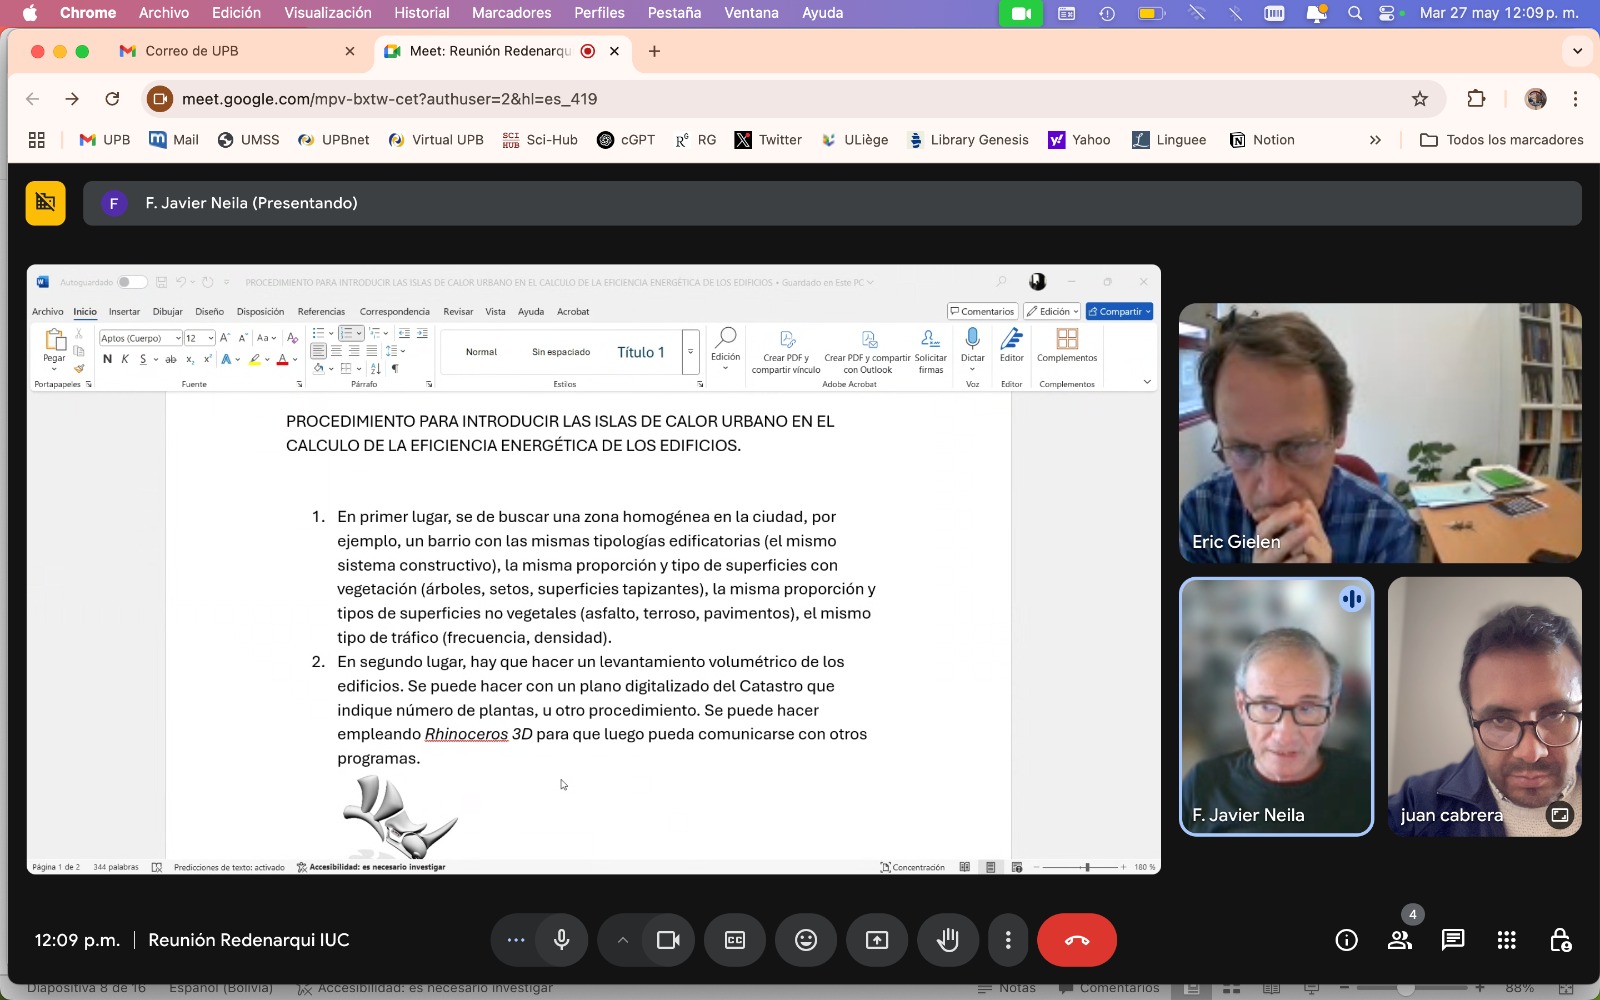The width and height of the screenshot is (1600, 1000).
Task: Toggle the microphone on or off
Action: tap(562, 940)
